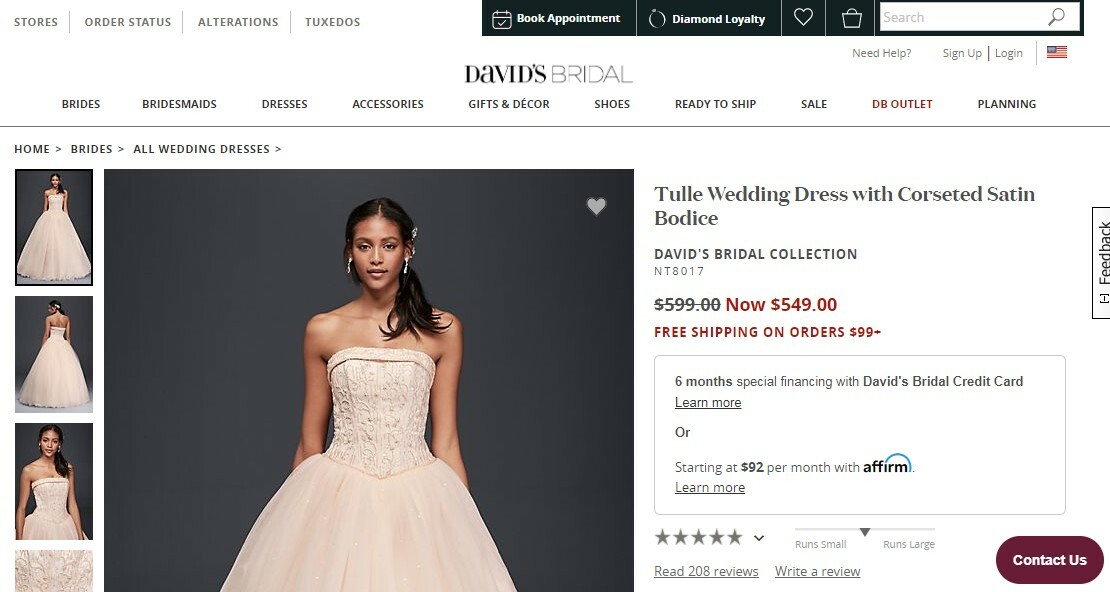Open the Bridesmaids menu

pos(179,104)
